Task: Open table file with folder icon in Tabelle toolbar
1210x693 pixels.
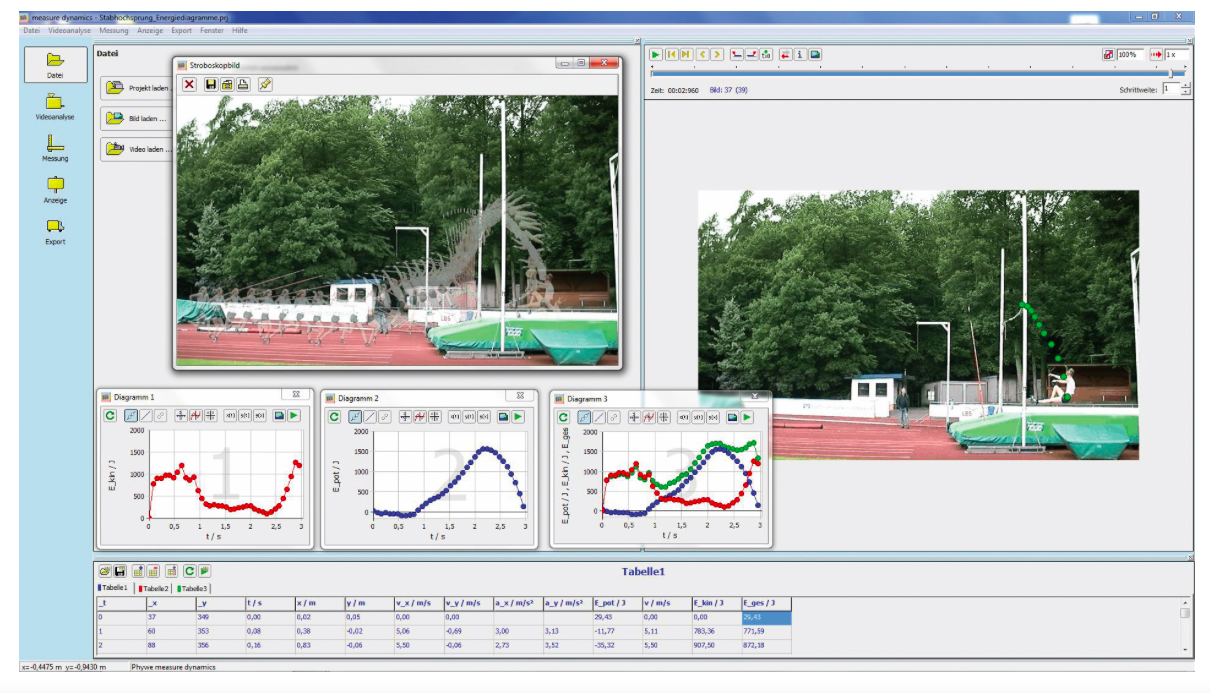Action: pyautogui.click(x=104, y=571)
